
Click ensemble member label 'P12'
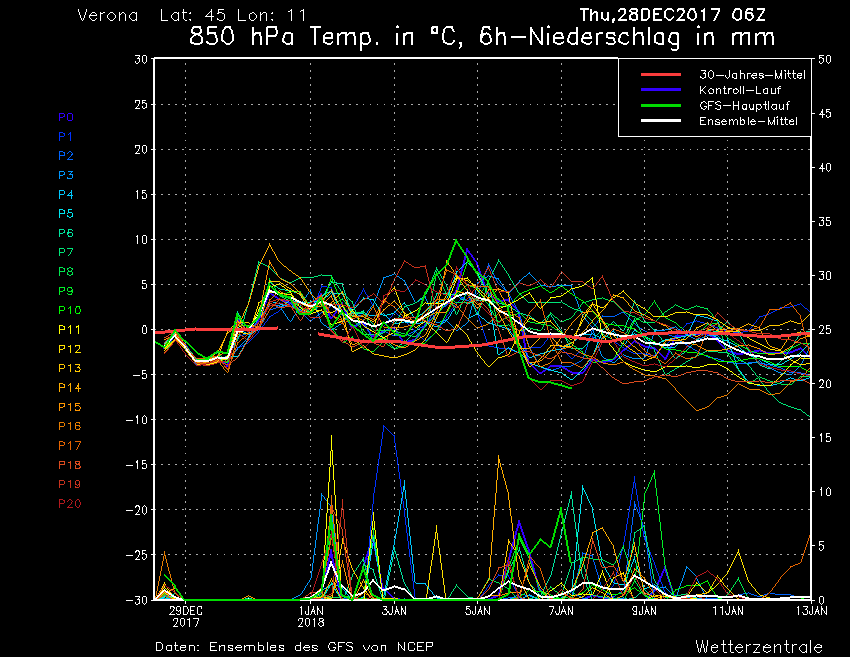[70, 349]
